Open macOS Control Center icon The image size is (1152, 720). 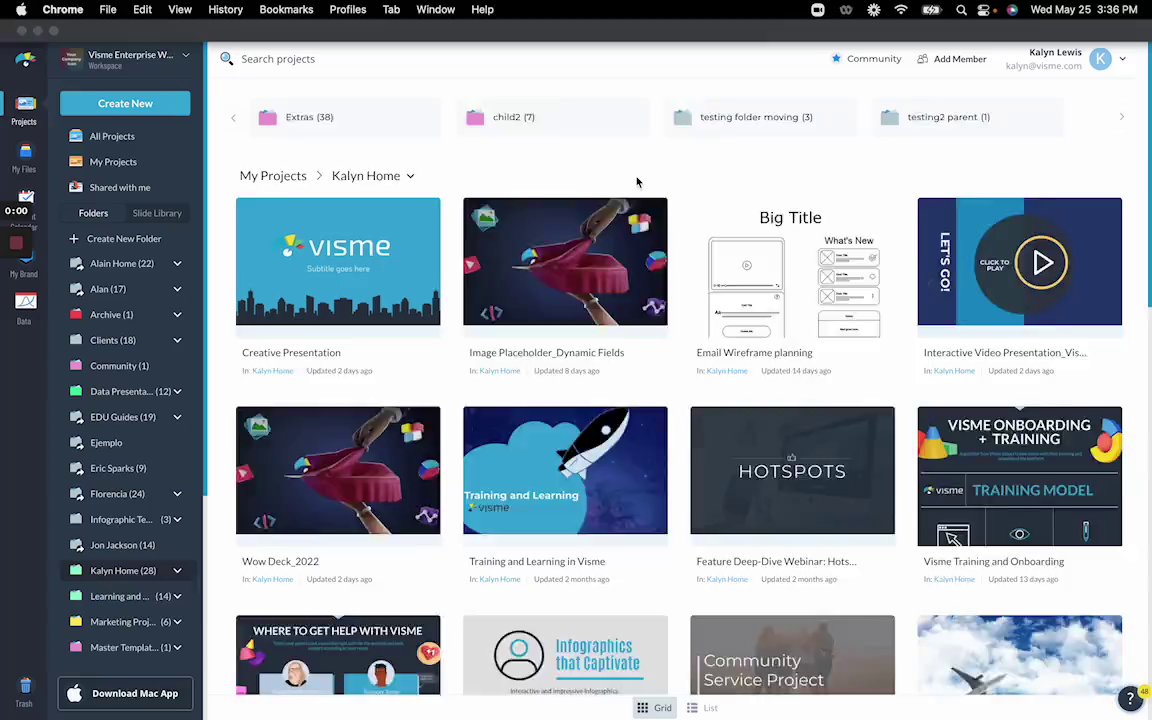click(984, 10)
